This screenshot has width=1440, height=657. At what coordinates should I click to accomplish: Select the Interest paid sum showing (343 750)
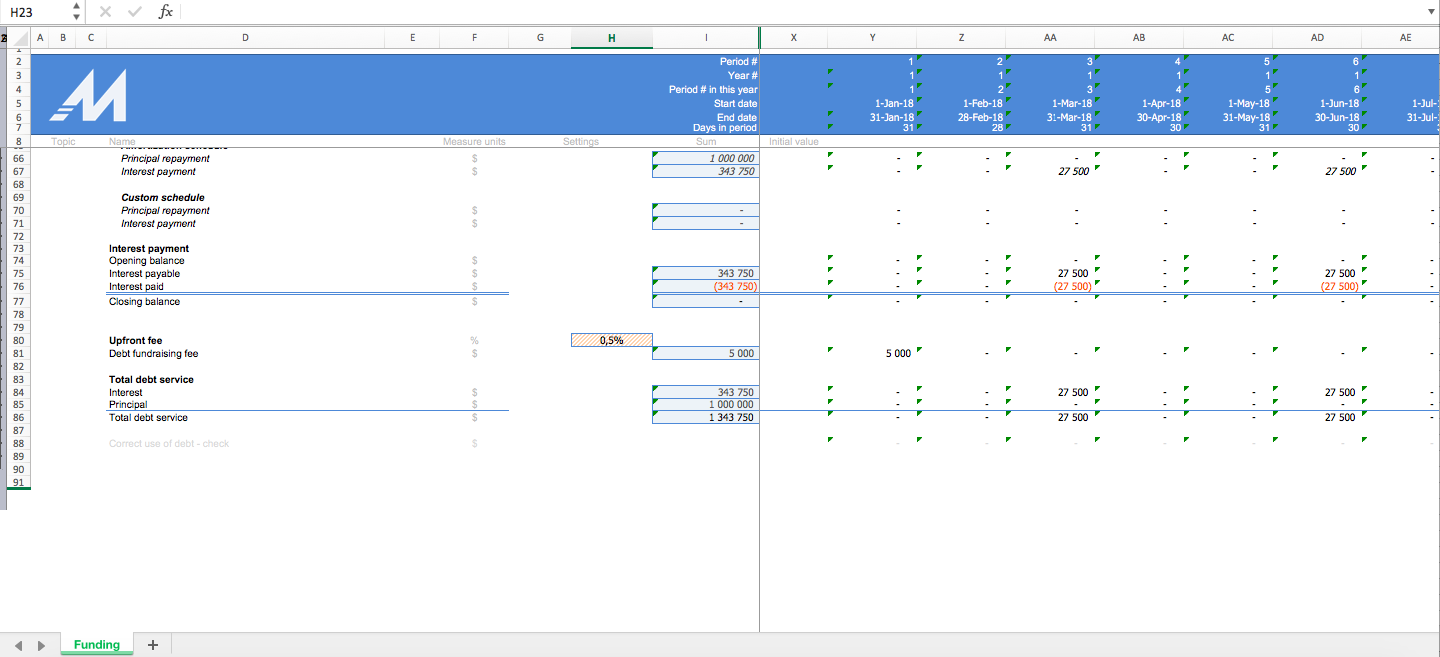click(x=705, y=286)
